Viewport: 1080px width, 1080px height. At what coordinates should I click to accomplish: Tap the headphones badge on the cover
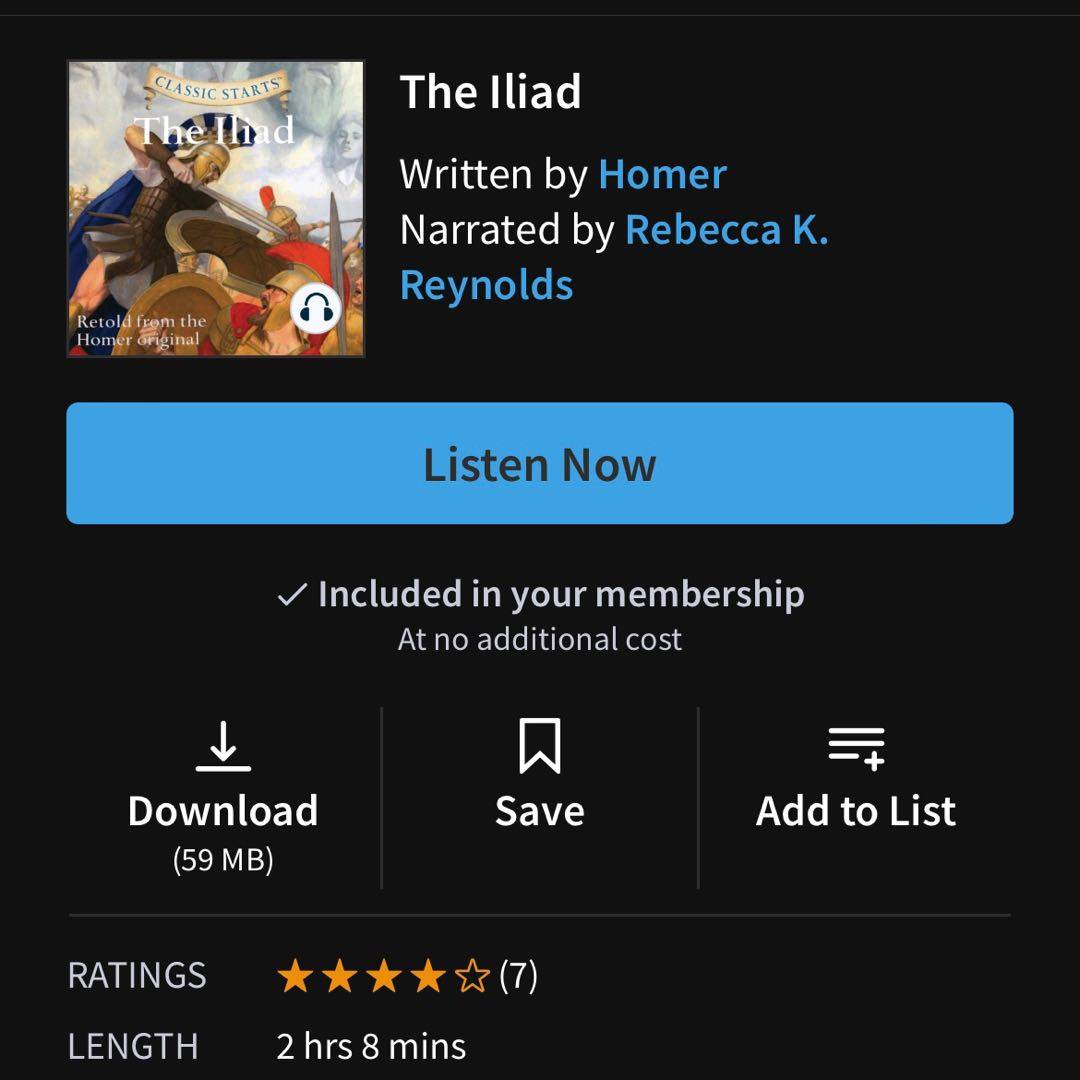[x=316, y=310]
